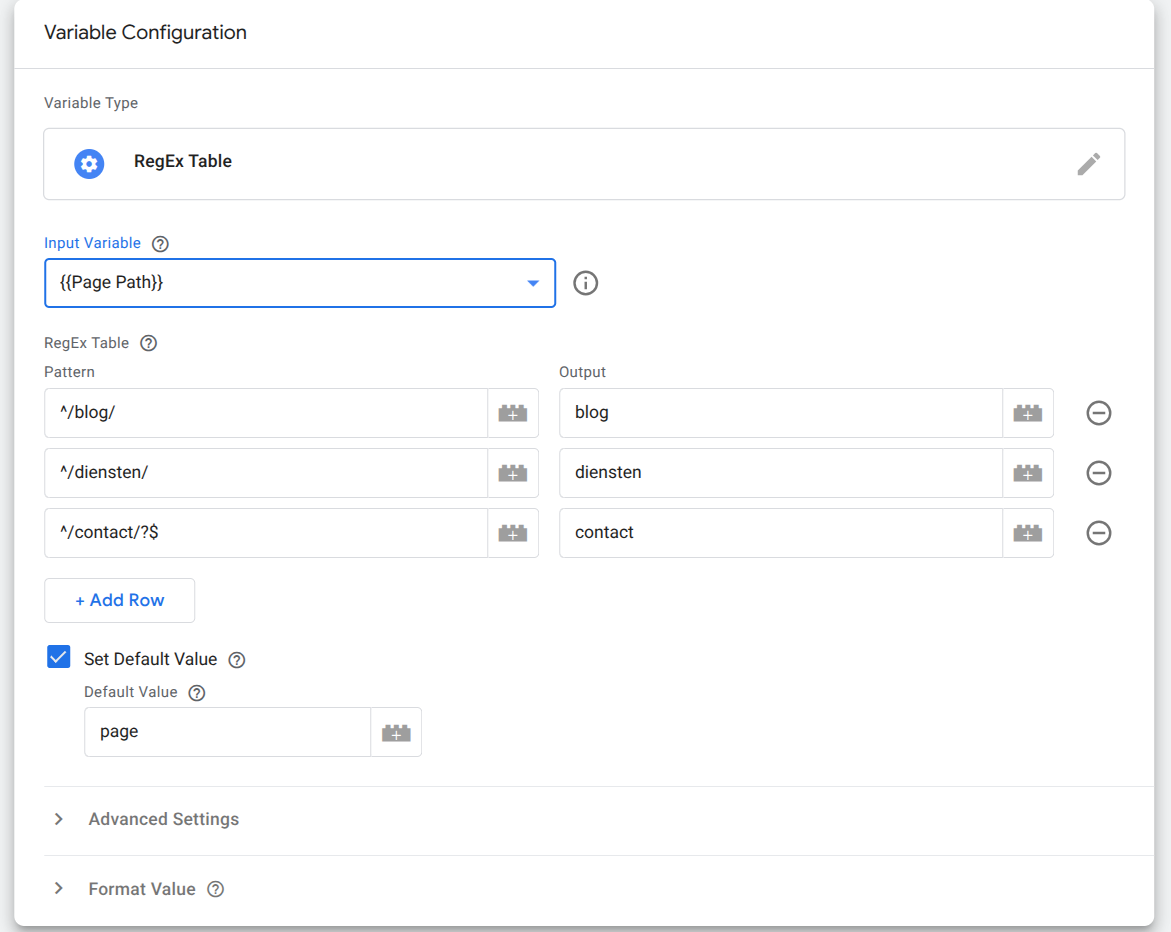
Task: Click the ^/diensten/ pattern input
Action: click(x=266, y=473)
